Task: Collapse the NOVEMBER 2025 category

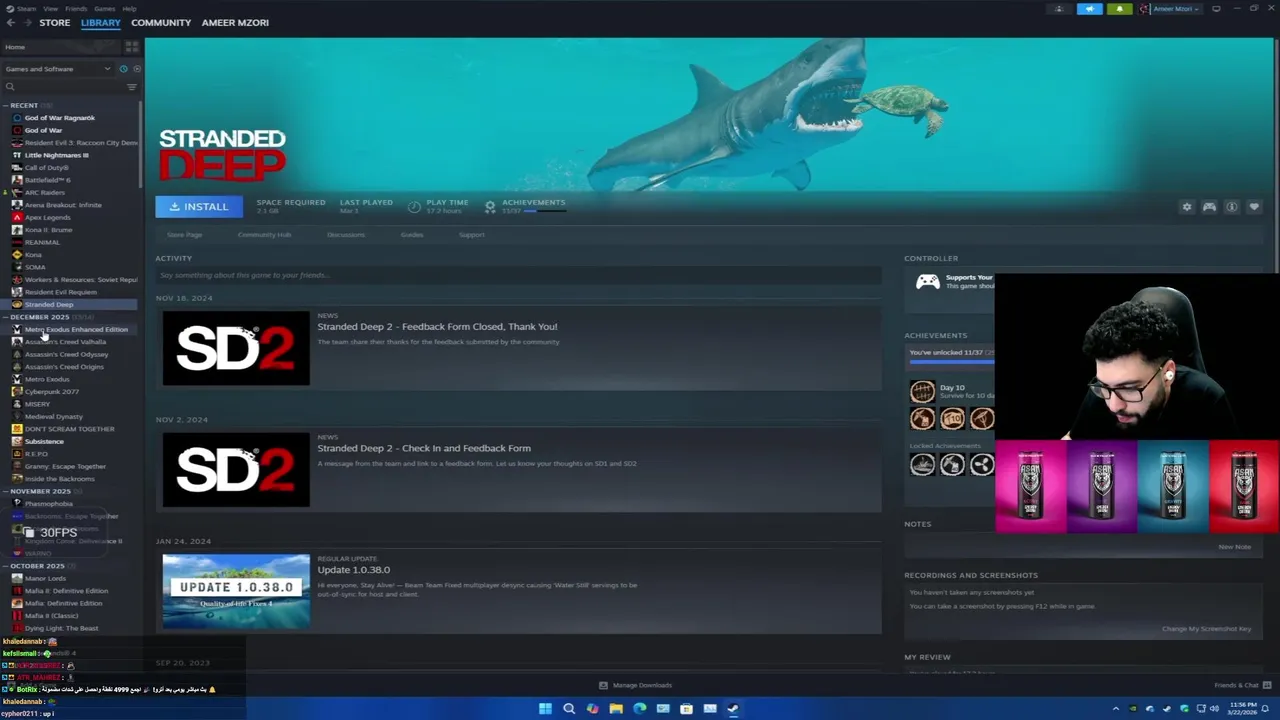Action: point(5,491)
